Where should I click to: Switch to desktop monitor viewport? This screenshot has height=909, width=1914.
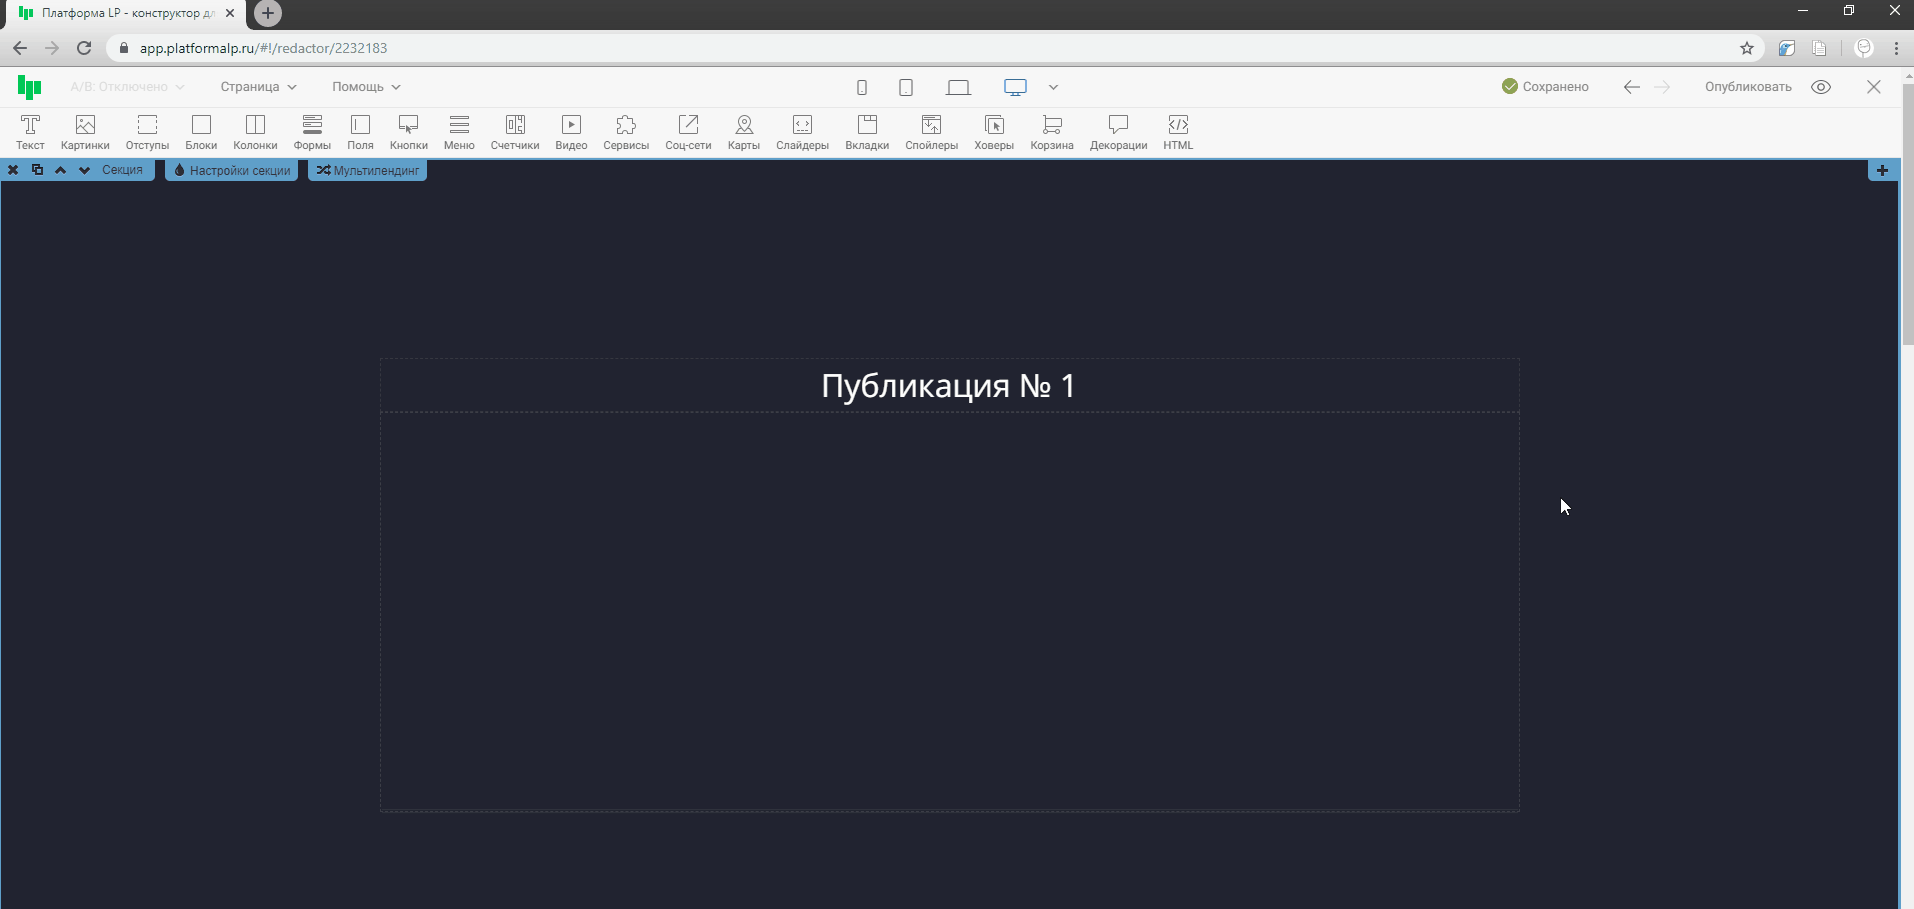[1015, 88]
